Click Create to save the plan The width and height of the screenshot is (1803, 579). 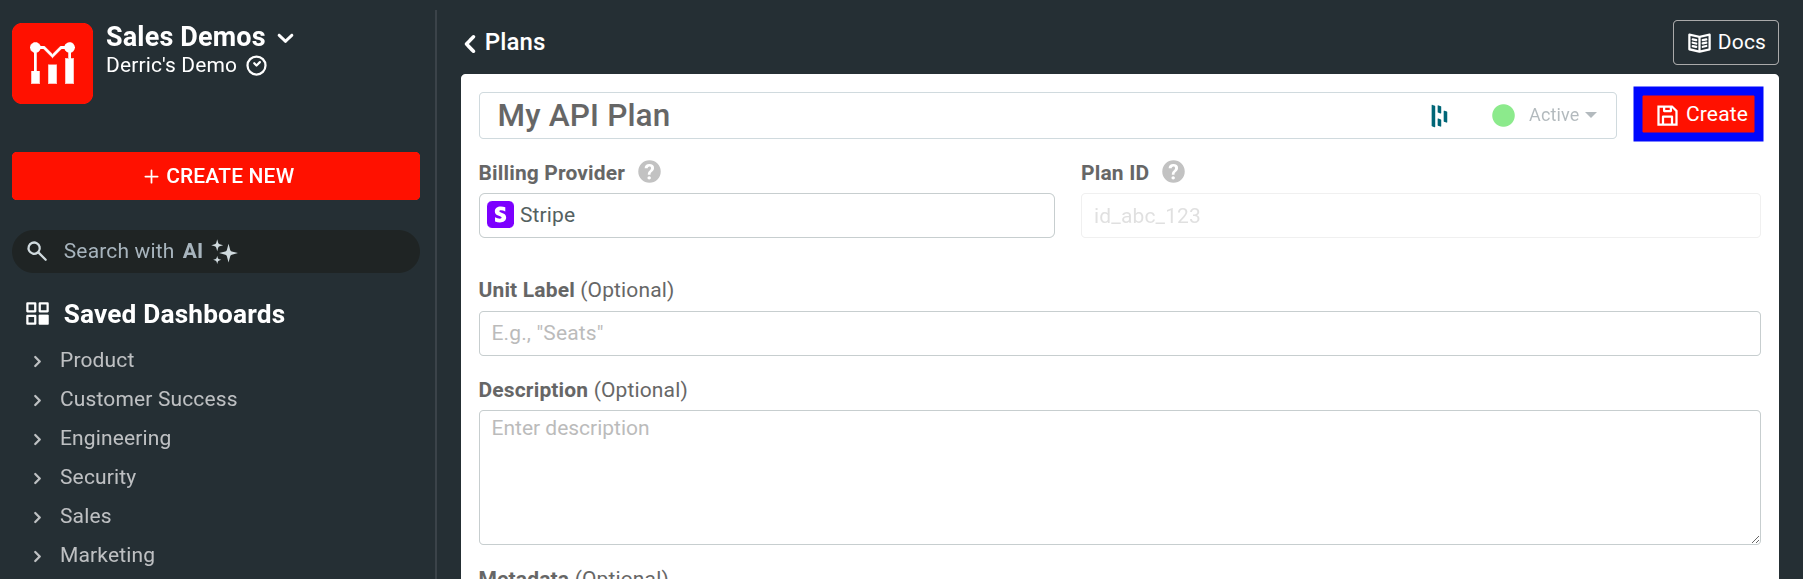(1697, 114)
